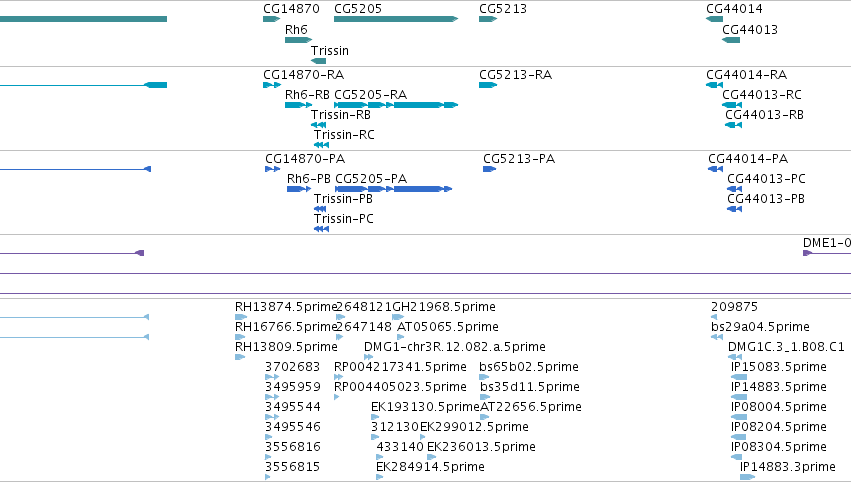Select the Trissin-PC protein label

(344, 219)
